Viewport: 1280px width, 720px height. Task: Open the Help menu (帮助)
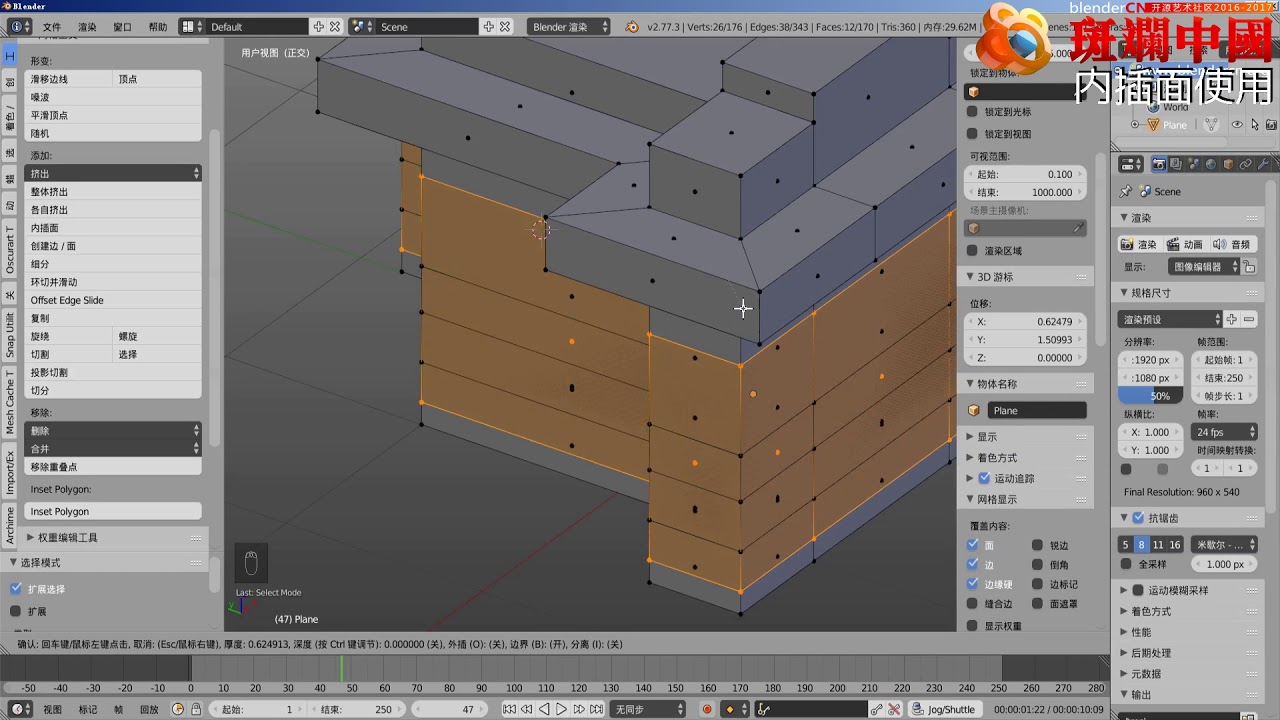pyautogui.click(x=158, y=27)
